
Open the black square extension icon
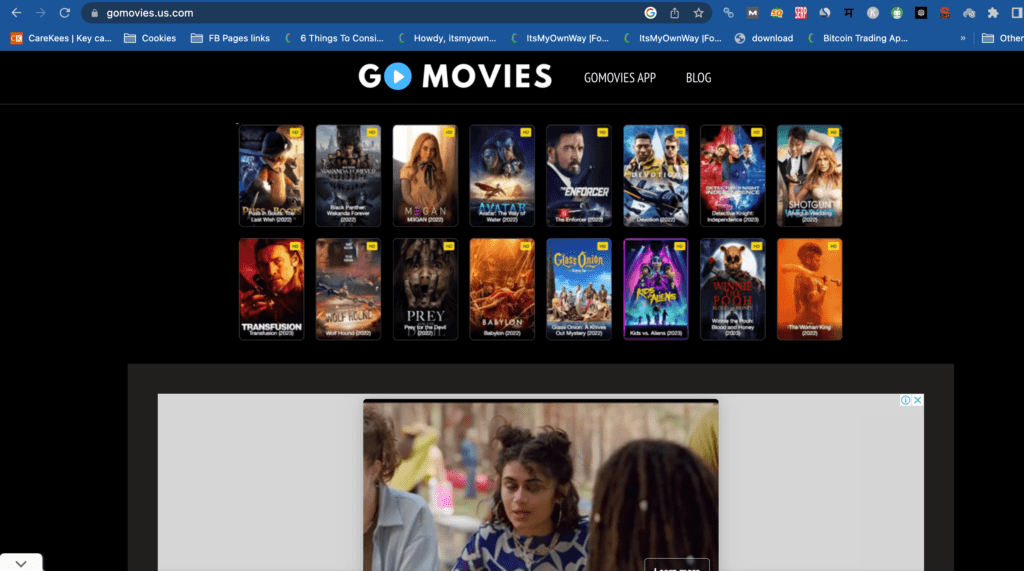point(921,12)
